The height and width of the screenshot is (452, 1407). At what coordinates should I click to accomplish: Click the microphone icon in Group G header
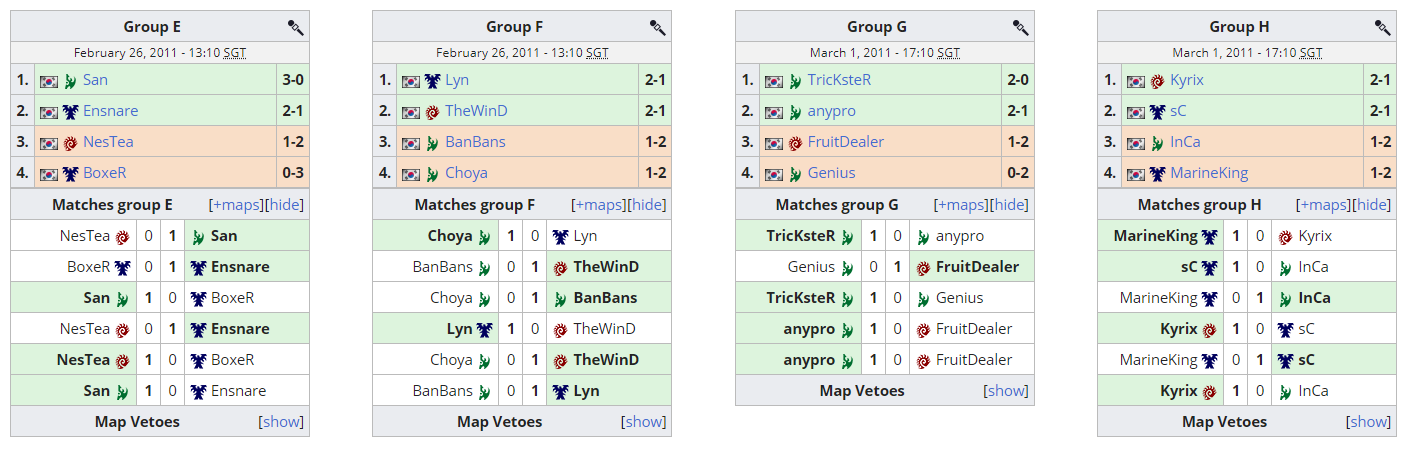pos(1020,27)
